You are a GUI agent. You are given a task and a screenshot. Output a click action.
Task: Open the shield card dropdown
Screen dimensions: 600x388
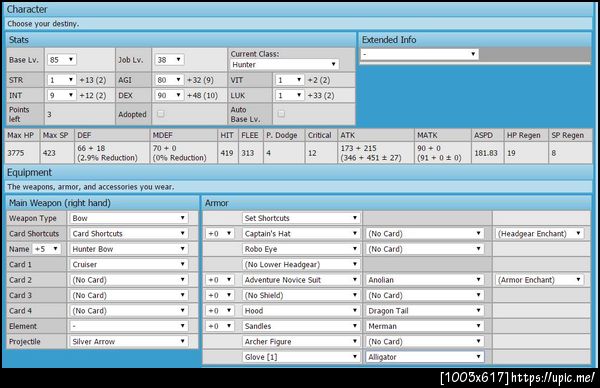pyautogui.click(x=425, y=295)
